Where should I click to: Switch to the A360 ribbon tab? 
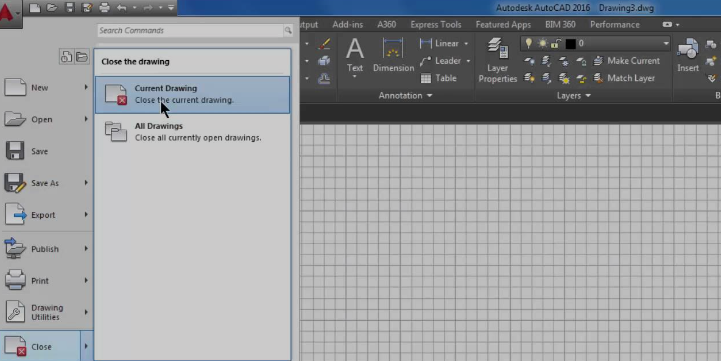pyautogui.click(x=386, y=25)
